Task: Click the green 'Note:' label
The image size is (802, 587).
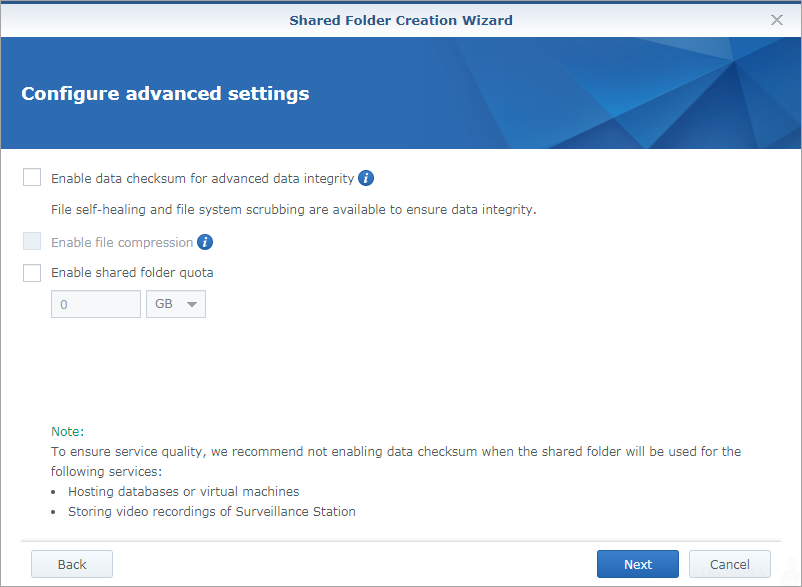Action: pyautogui.click(x=68, y=432)
